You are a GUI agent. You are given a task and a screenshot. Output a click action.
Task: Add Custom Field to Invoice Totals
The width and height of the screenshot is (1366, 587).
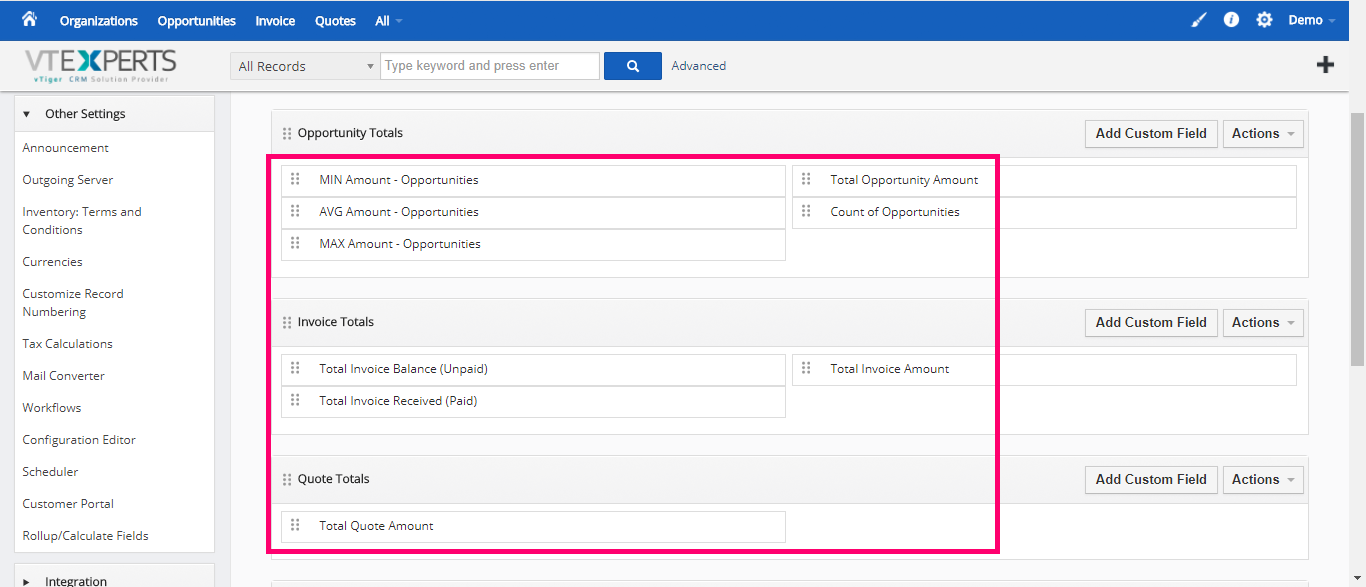pyautogui.click(x=1151, y=323)
